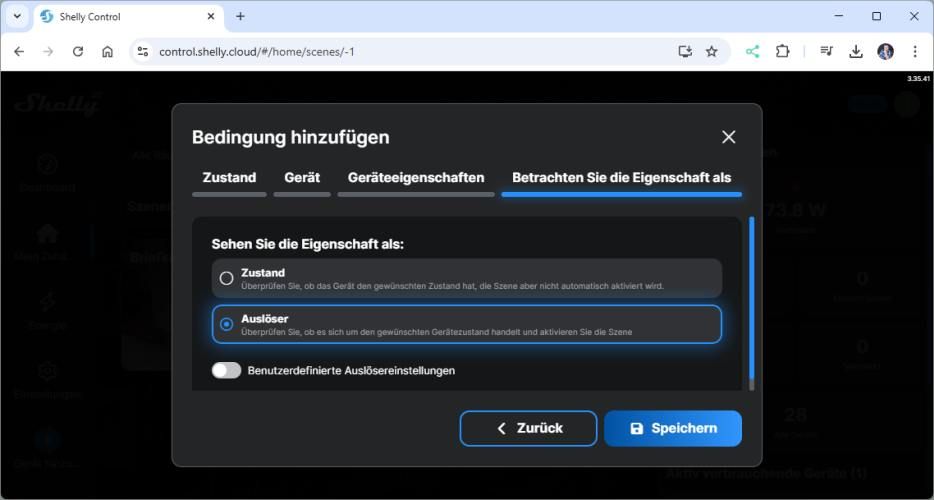Bookmark this page with star icon
Viewport: 934px width, 500px height.
[x=712, y=51]
